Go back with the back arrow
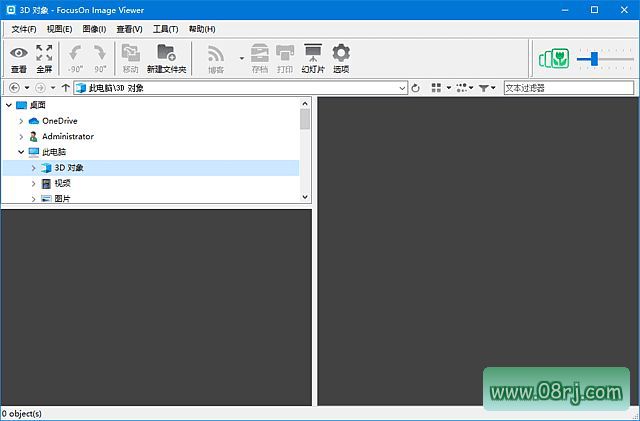This screenshot has width=640, height=421. (14, 88)
